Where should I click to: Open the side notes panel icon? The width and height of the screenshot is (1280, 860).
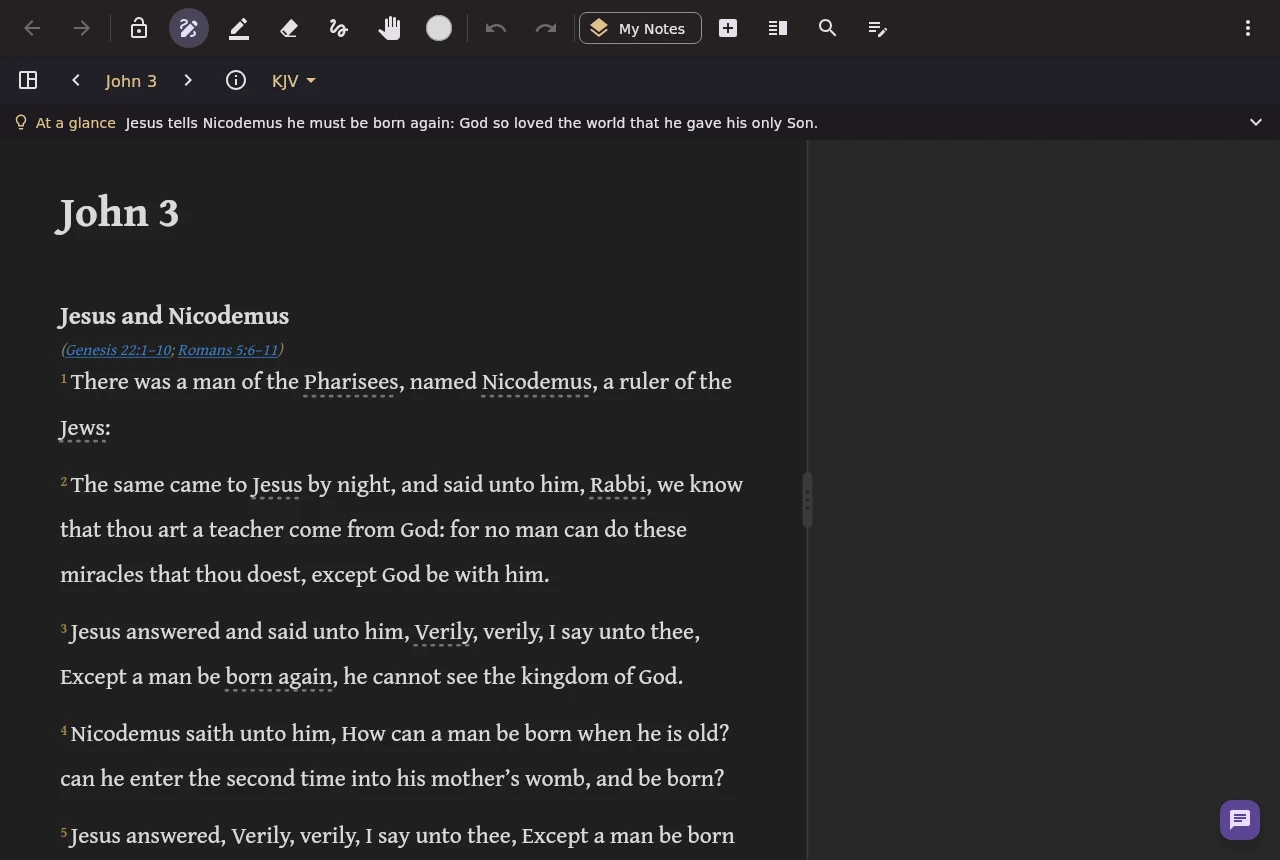click(x=778, y=28)
